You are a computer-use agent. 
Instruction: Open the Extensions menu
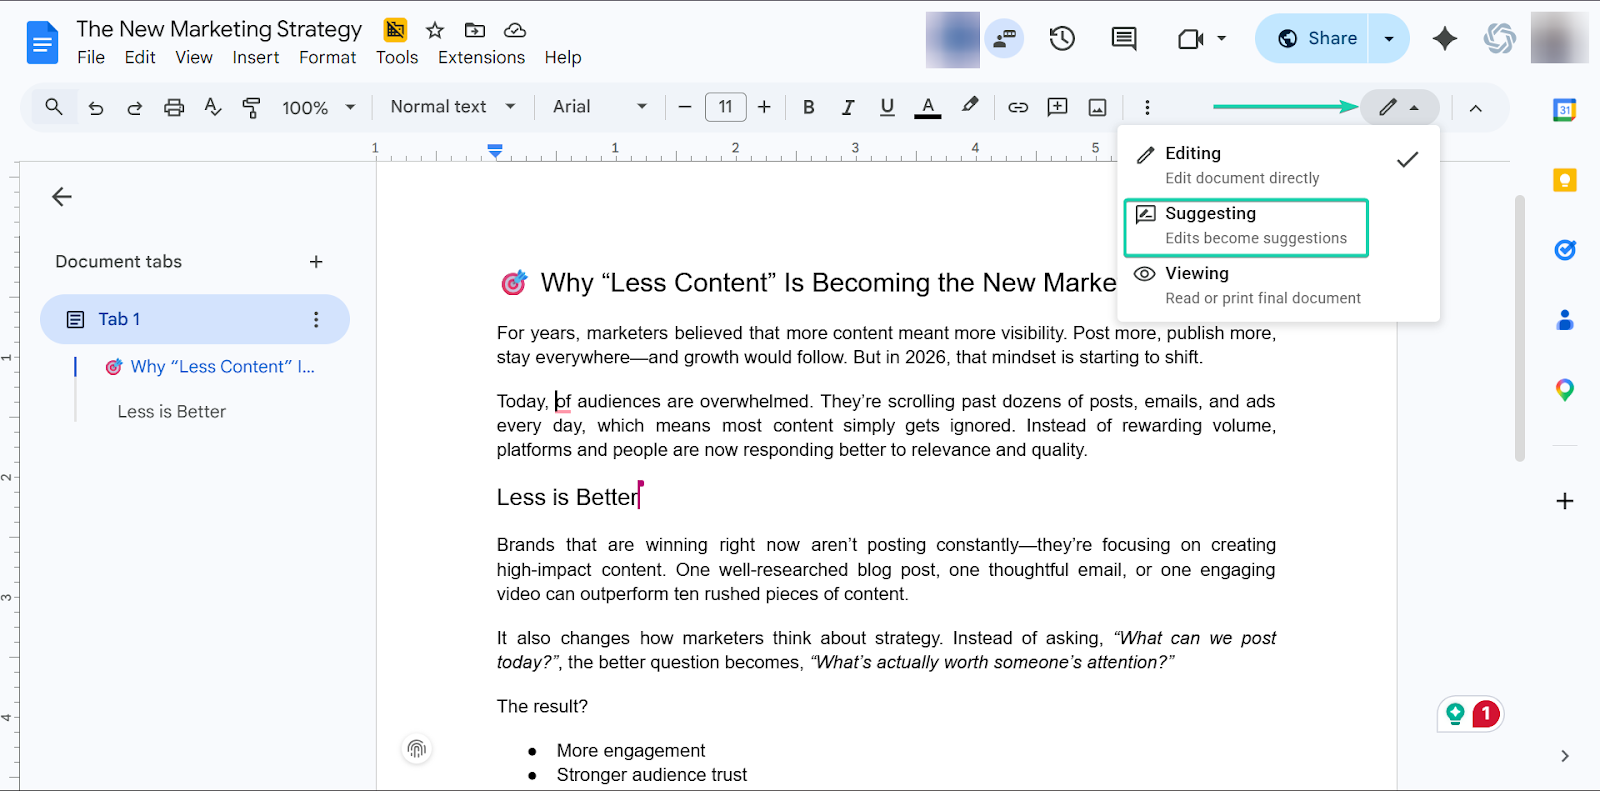click(481, 57)
